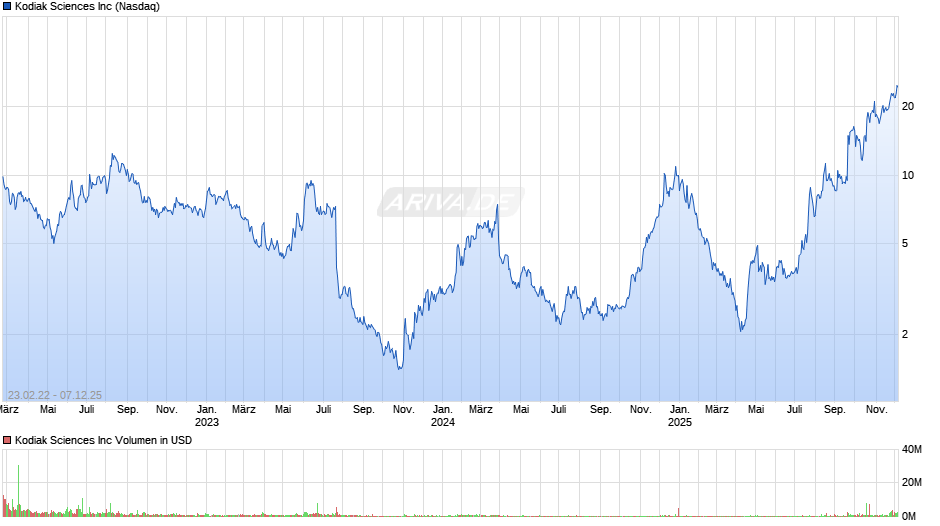Click the volume axis label 20M
The height and width of the screenshot is (526, 940).
(911, 482)
